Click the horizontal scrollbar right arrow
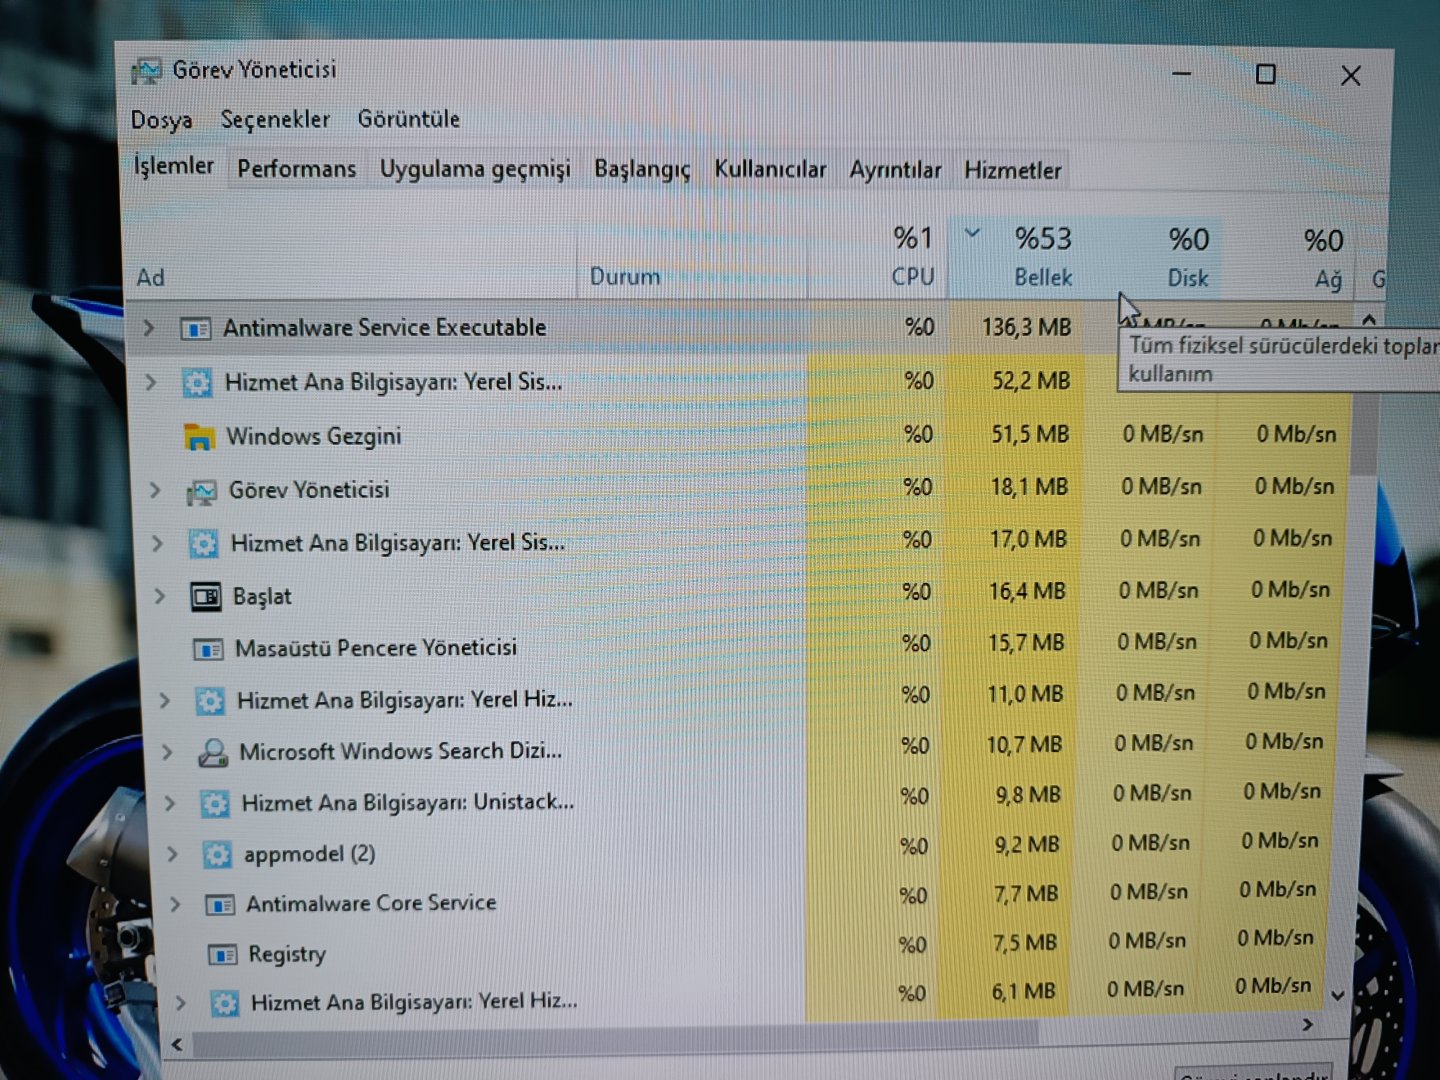 [1308, 1025]
